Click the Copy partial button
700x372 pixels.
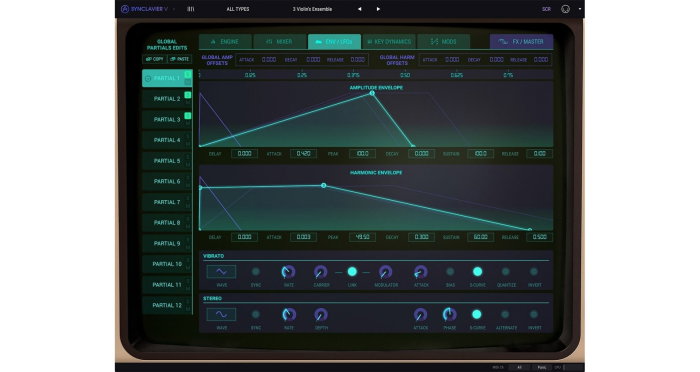tap(154, 59)
